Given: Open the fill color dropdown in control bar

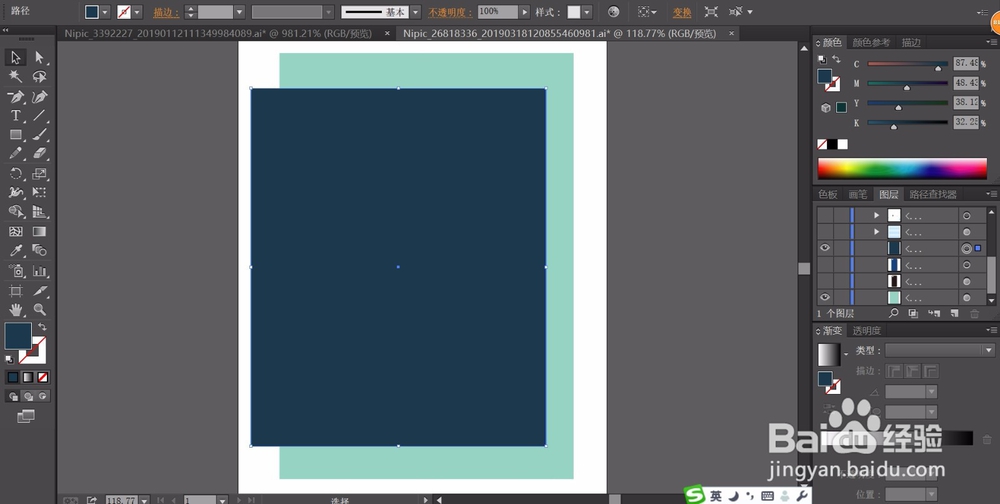Looking at the screenshot, I should (x=105, y=12).
